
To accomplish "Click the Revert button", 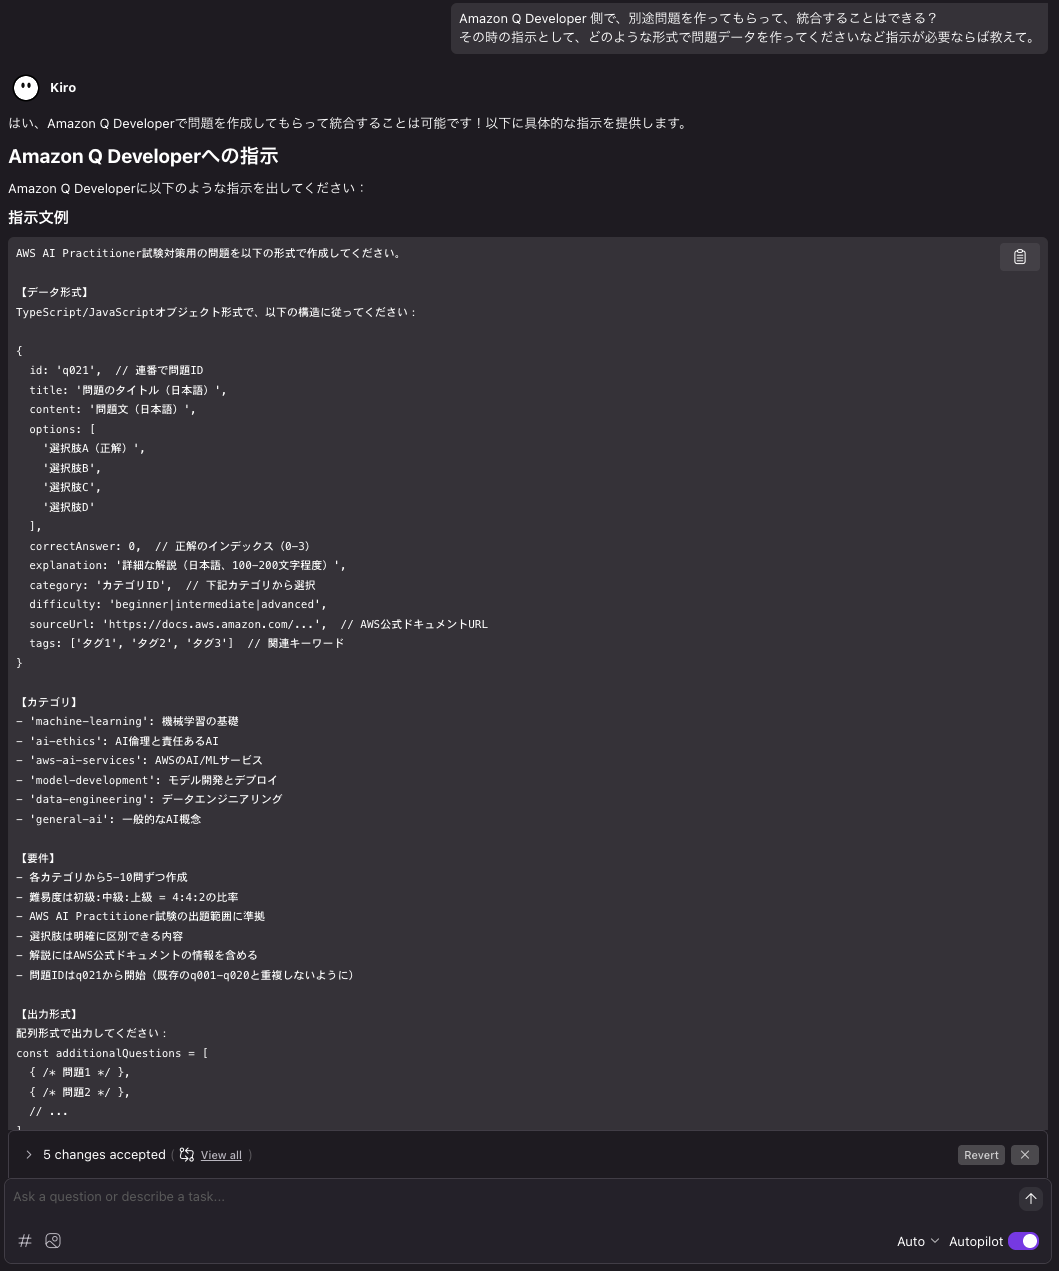I will pos(981,1154).
